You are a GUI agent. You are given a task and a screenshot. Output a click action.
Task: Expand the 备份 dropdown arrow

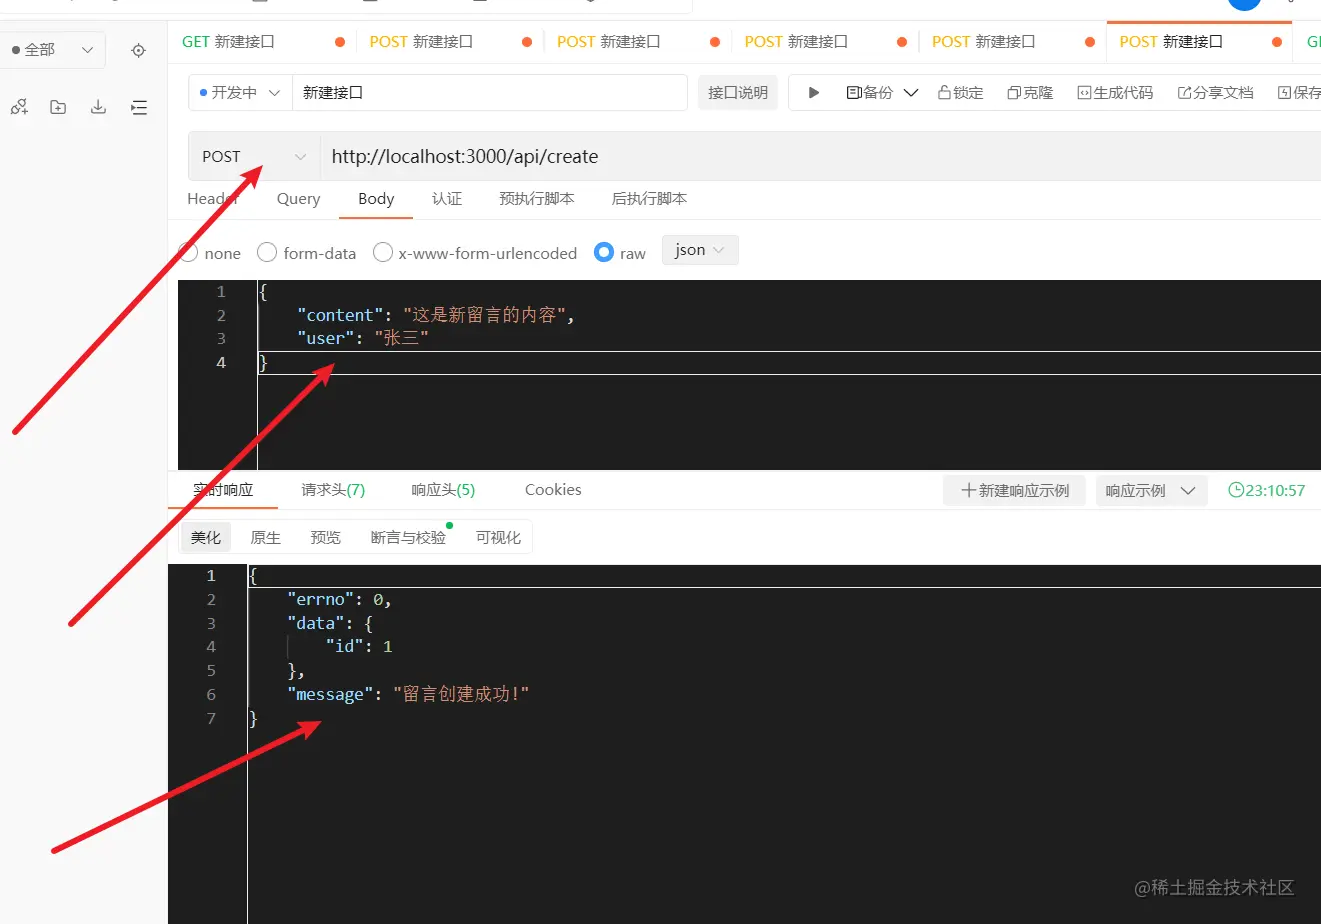911,93
